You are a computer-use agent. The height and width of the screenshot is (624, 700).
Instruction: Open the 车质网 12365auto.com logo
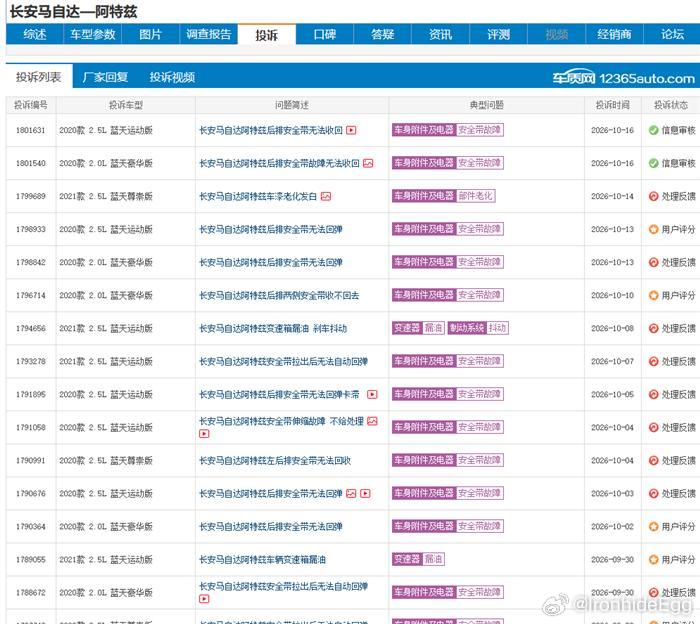pos(623,78)
